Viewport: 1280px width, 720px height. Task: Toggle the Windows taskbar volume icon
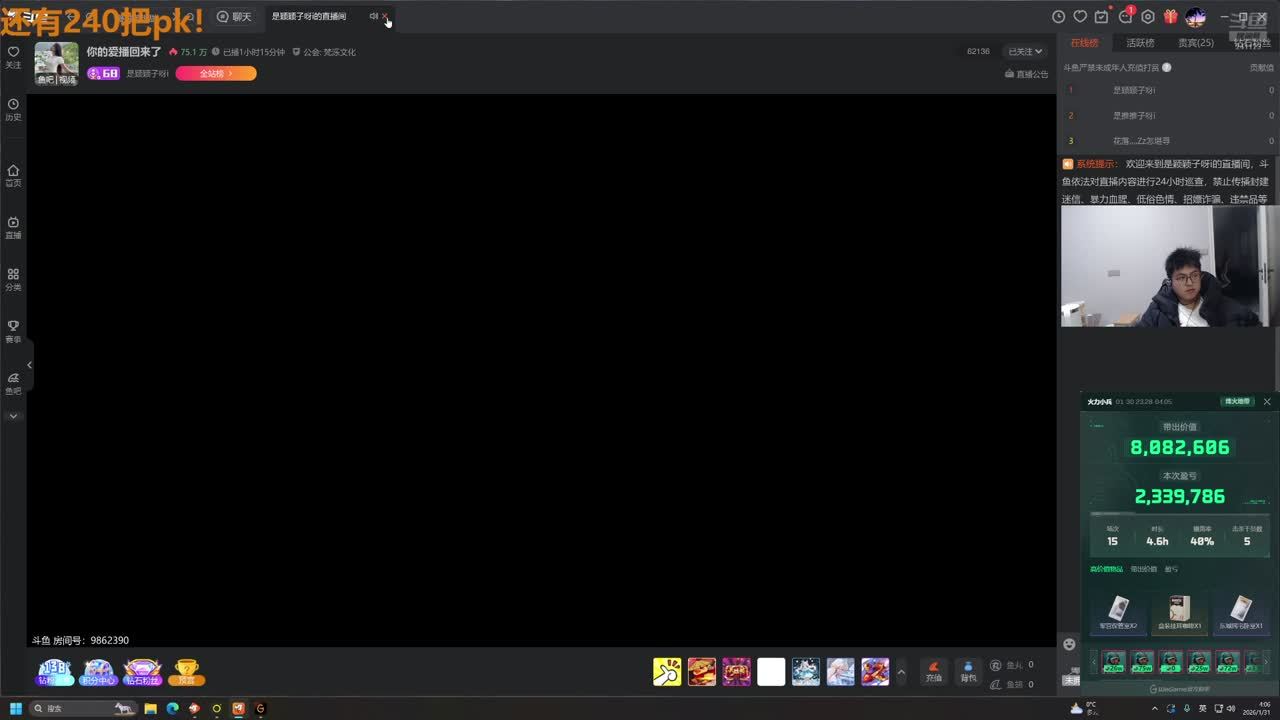[1231, 708]
